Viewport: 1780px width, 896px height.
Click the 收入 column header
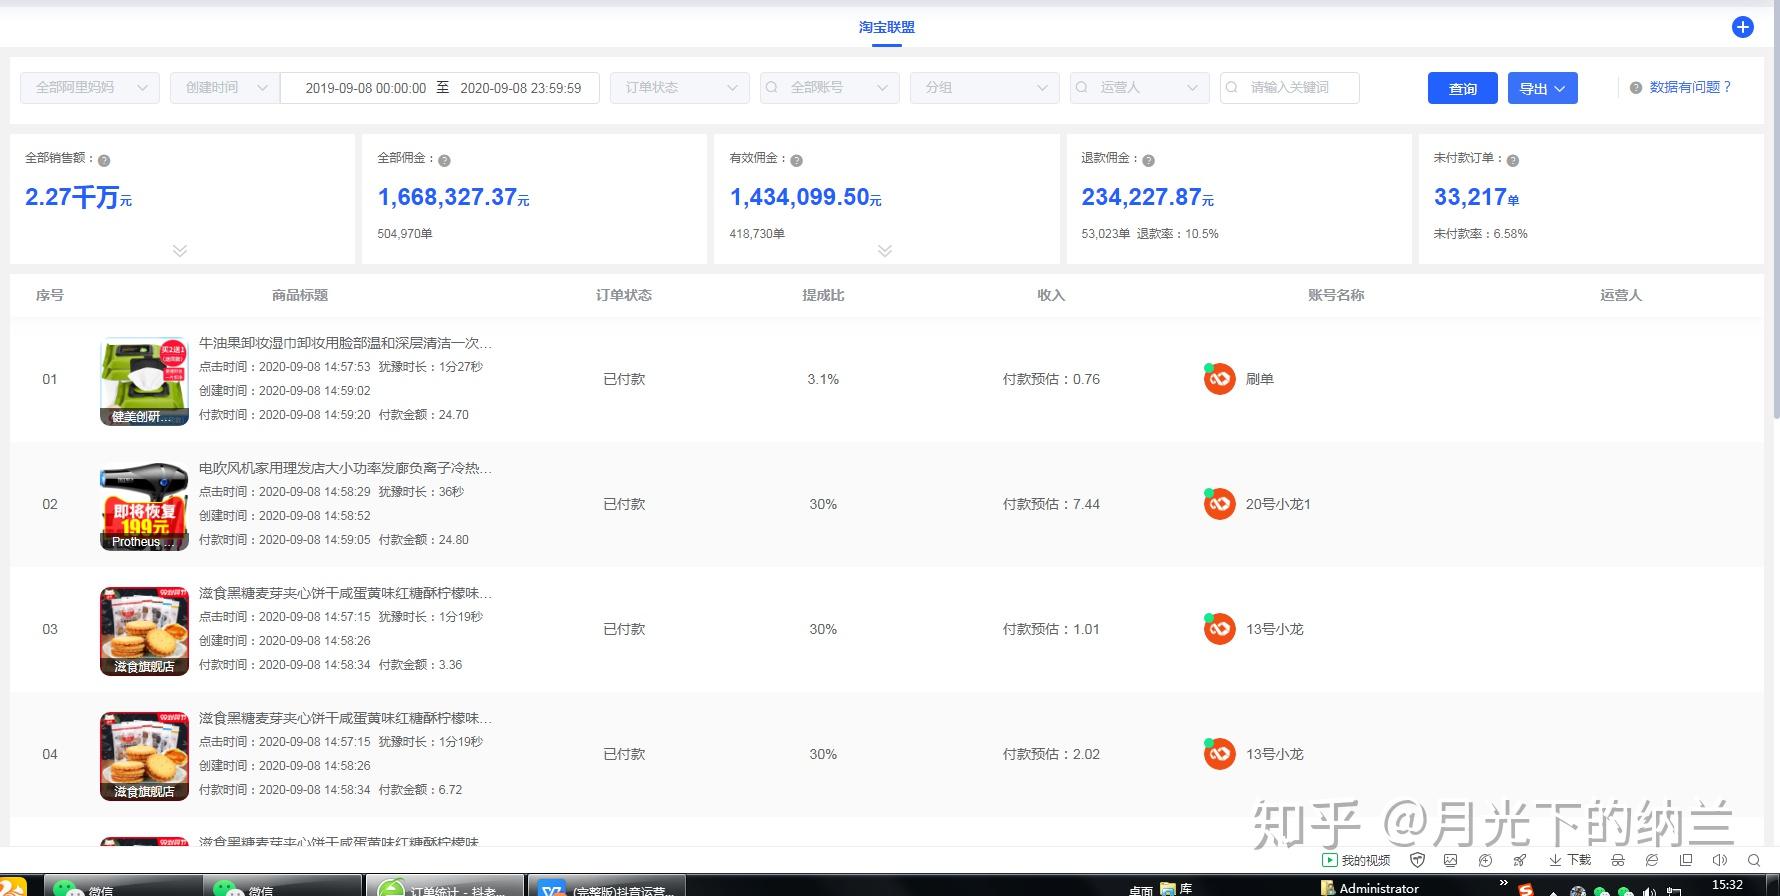click(x=1051, y=295)
